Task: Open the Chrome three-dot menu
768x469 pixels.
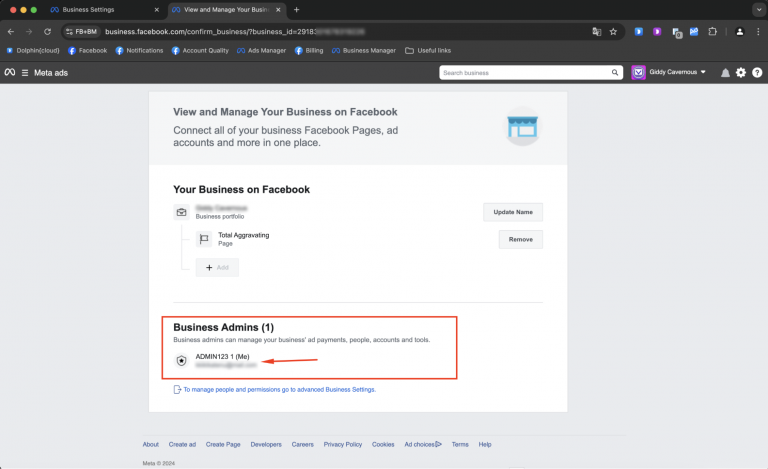Action: tap(758, 31)
